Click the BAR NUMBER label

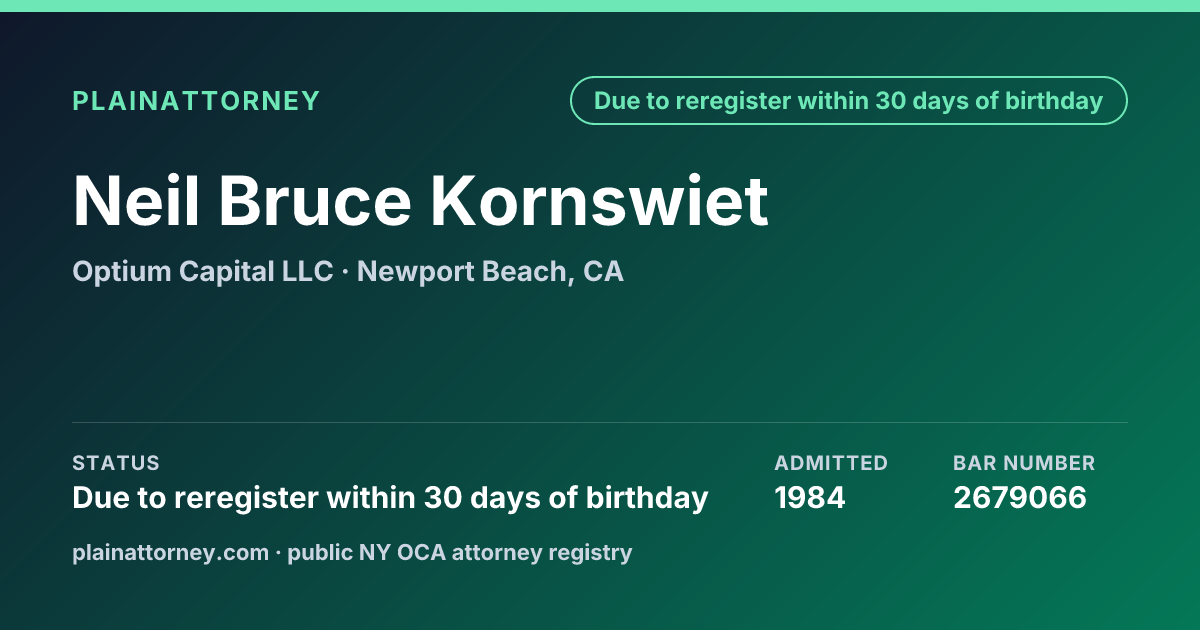tap(1024, 463)
